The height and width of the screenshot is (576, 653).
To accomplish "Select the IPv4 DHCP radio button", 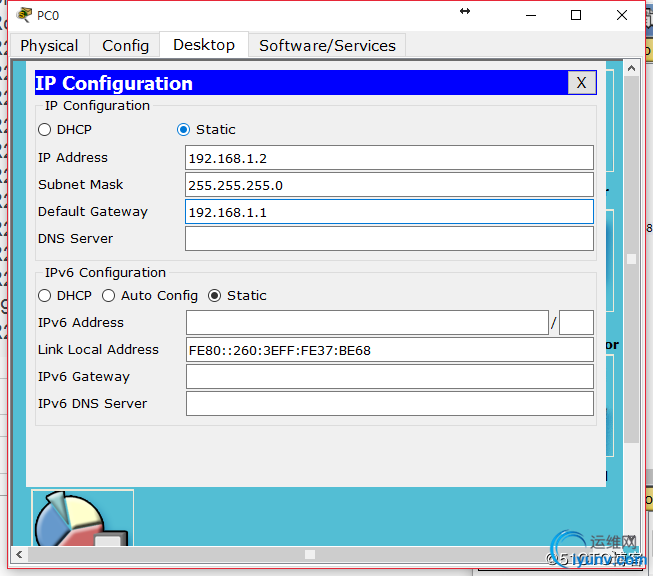I will click(x=44, y=129).
